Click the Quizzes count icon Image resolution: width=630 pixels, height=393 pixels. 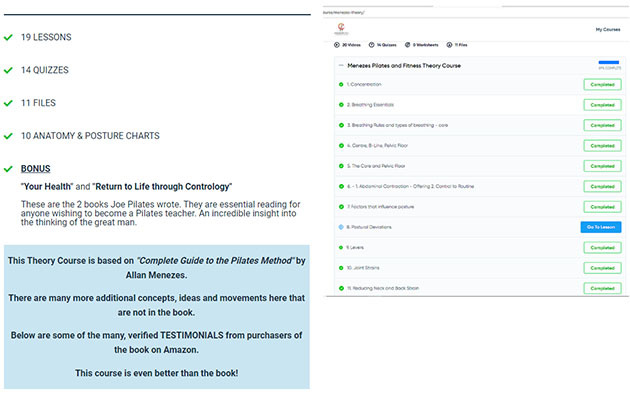pos(372,45)
